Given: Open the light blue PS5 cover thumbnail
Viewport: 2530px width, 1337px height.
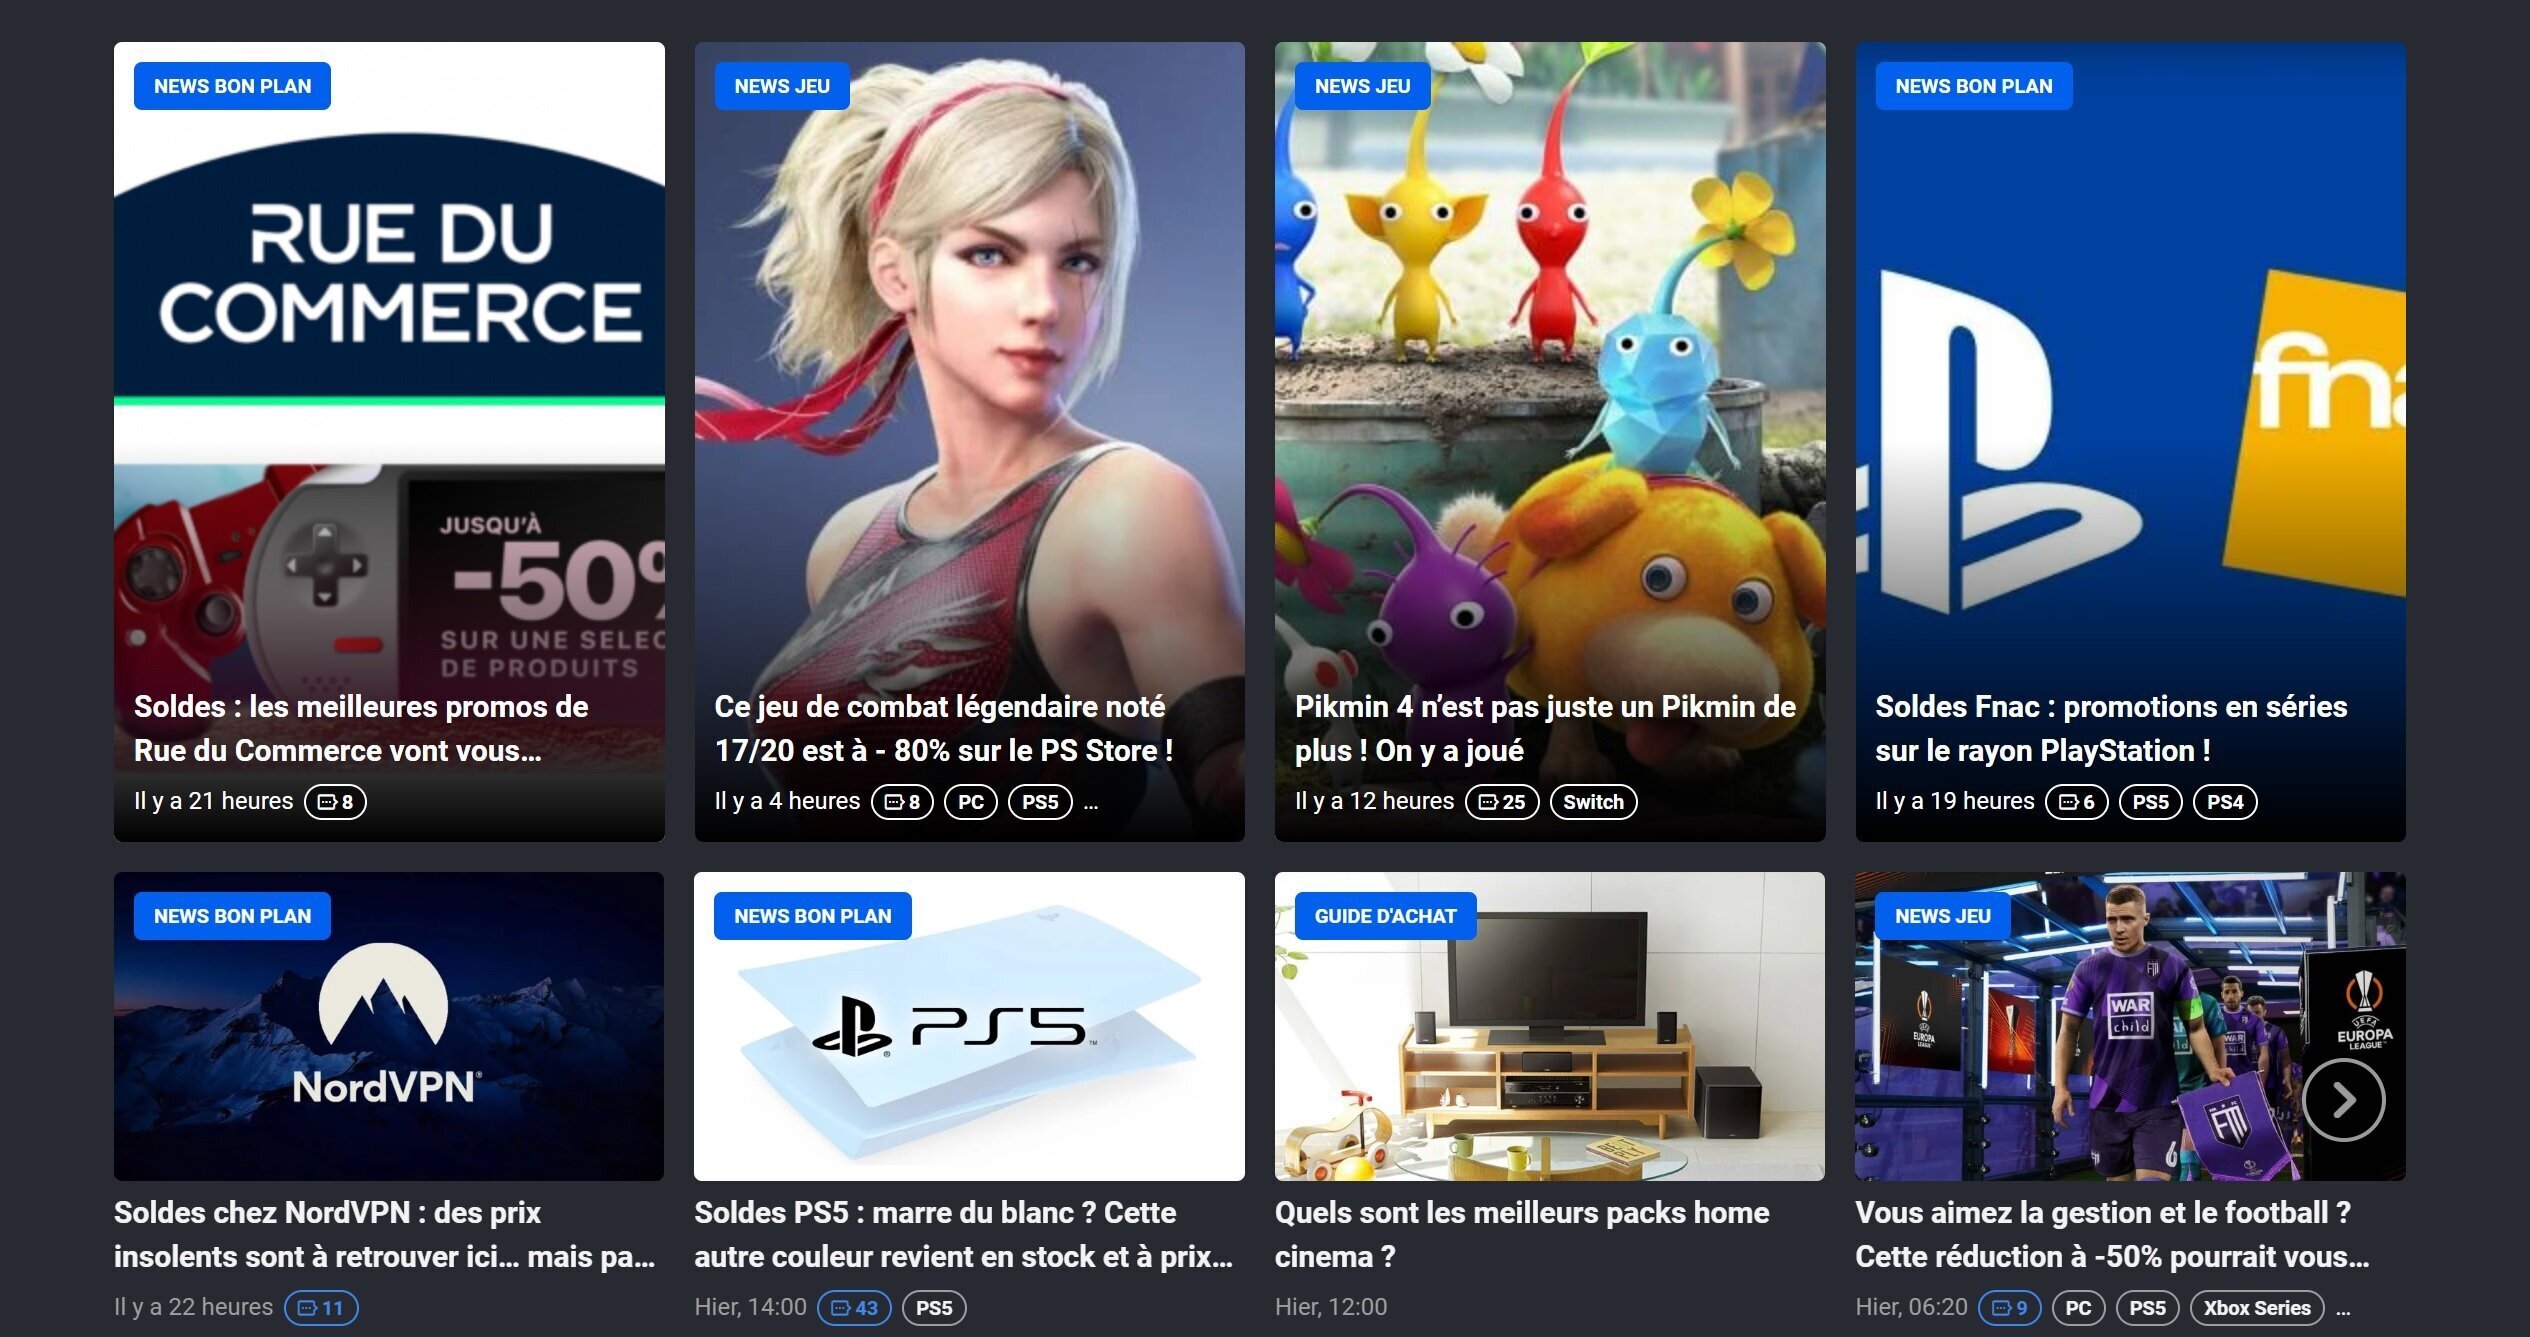Looking at the screenshot, I should point(969,1026).
